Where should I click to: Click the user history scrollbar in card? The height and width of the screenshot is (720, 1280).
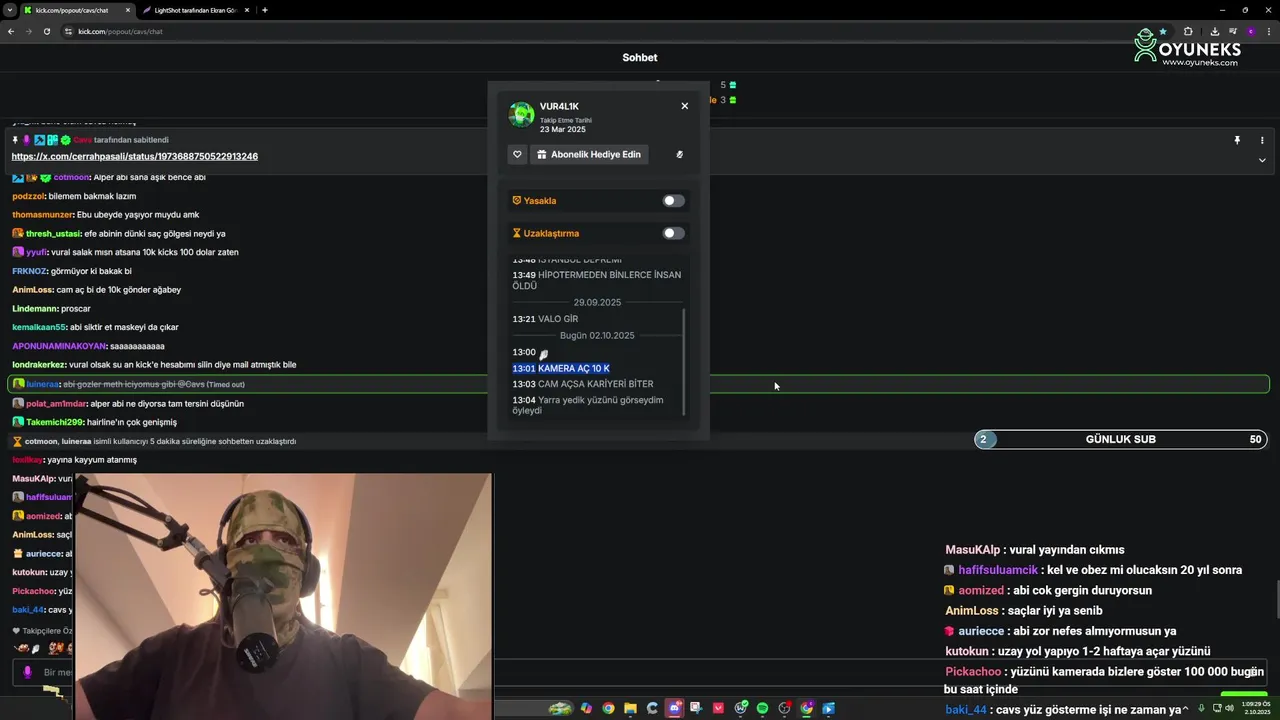pyautogui.click(x=685, y=360)
